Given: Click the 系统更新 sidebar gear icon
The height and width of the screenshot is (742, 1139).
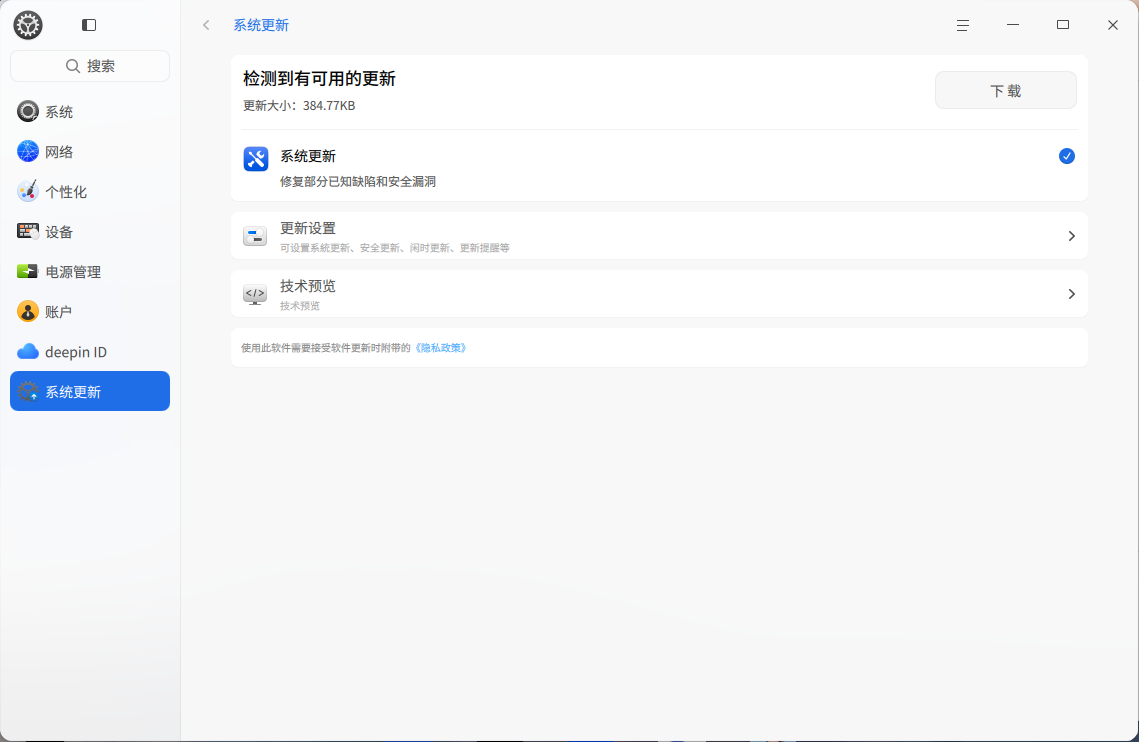Looking at the screenshot, I should (28, 392).
